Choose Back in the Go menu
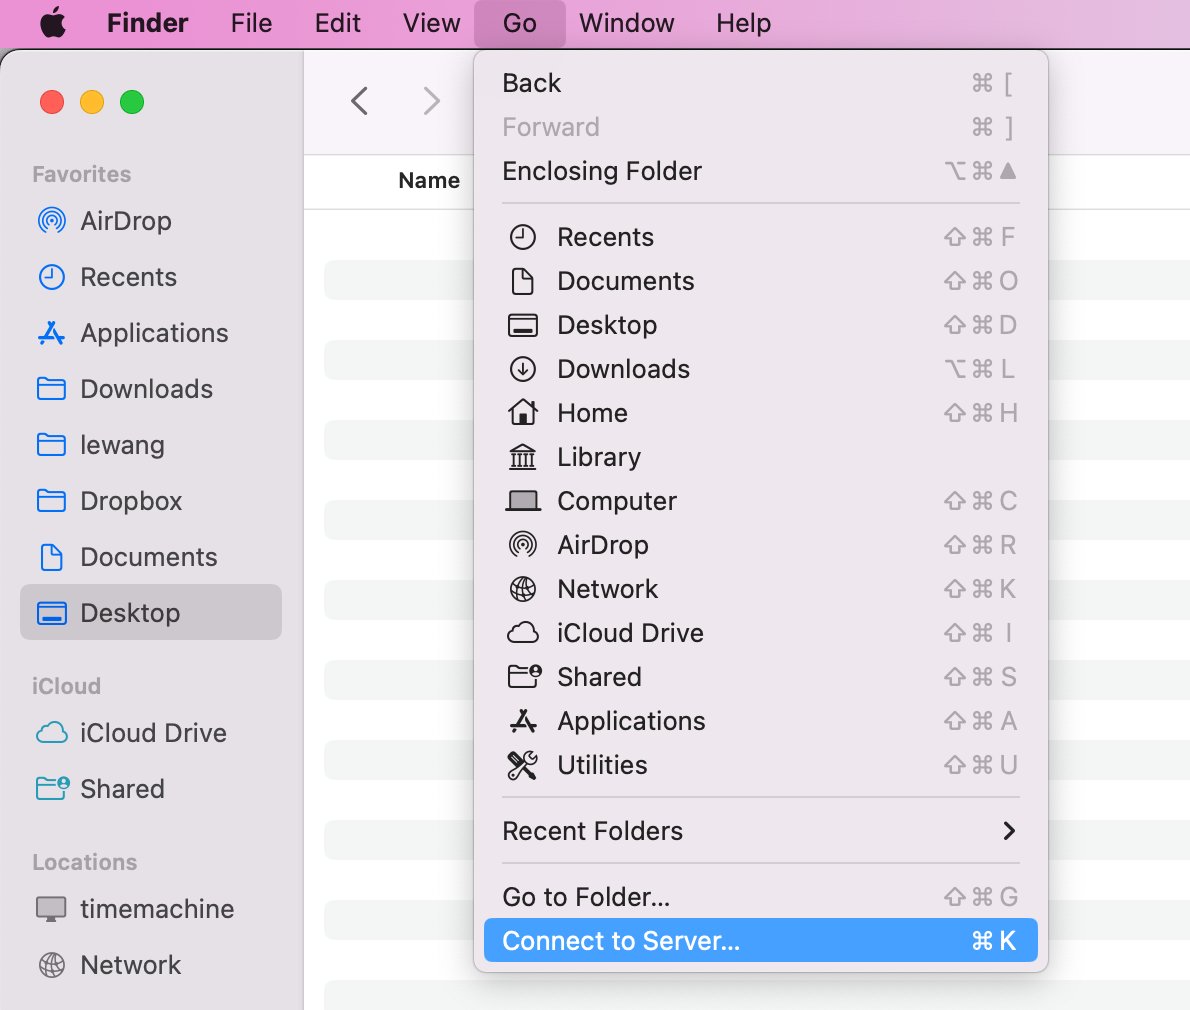The height and width of the screenshot is (1010, 1190). click(760, 83)
